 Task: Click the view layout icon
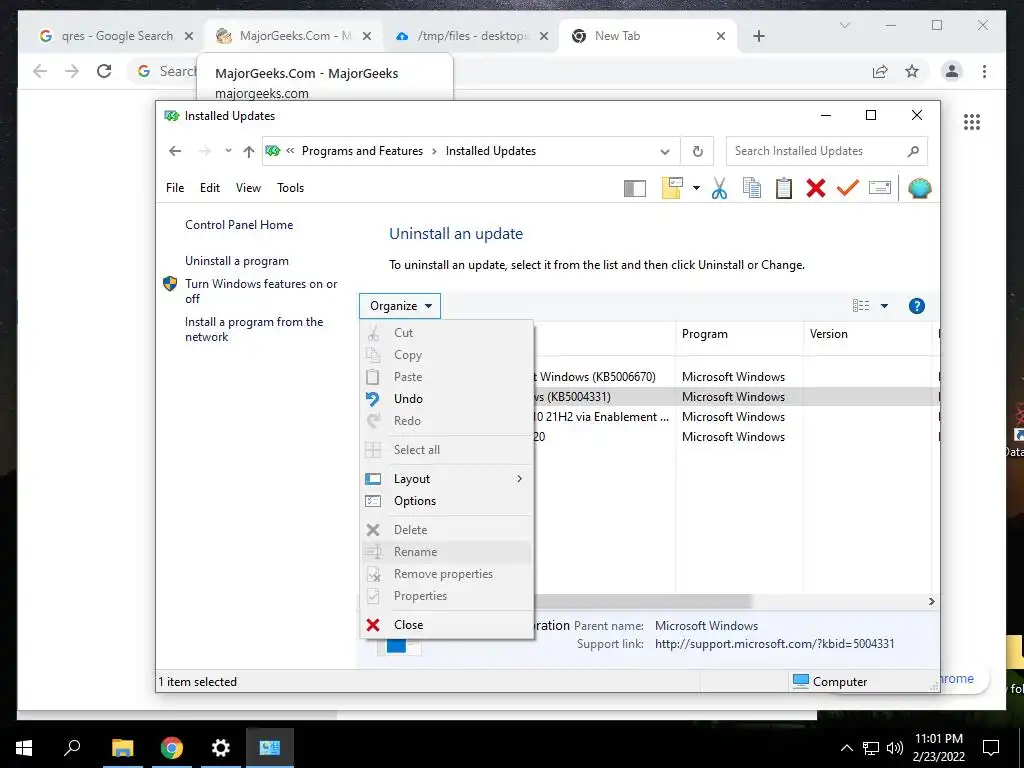pos(861,306)
